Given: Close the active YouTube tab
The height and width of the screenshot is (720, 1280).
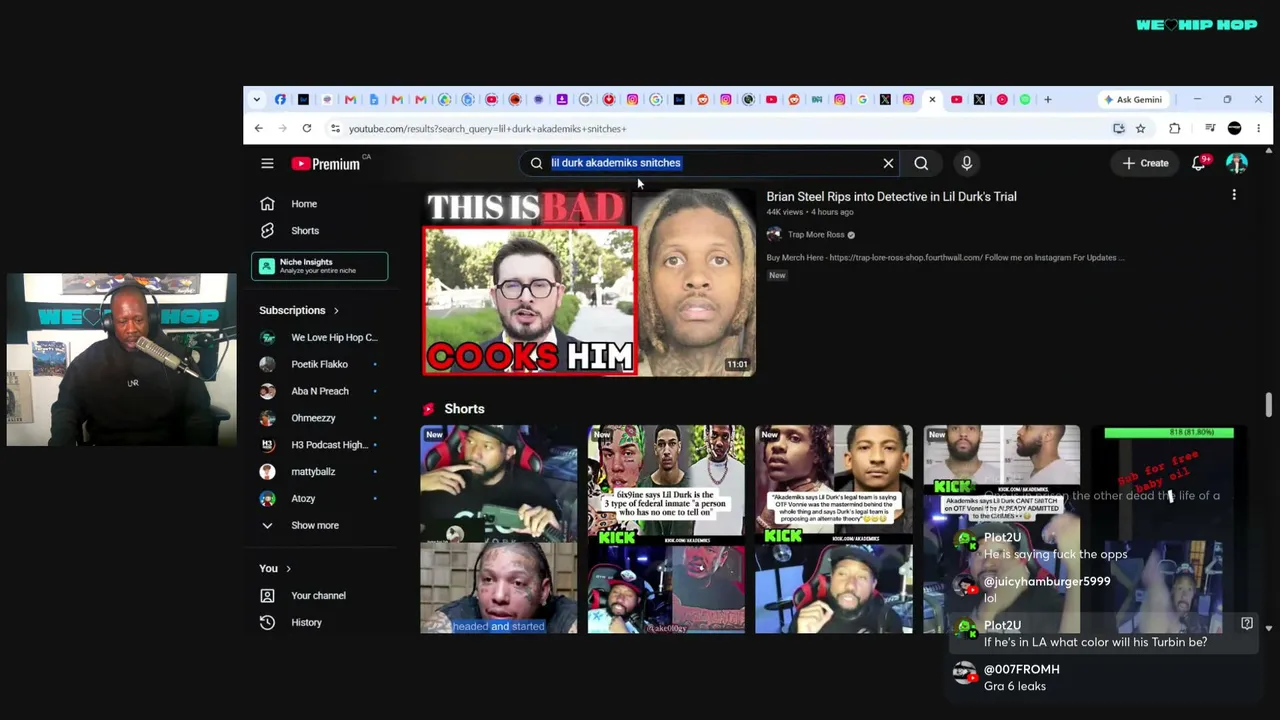Looking at the screenshot, I should click(x=932, y=99).
